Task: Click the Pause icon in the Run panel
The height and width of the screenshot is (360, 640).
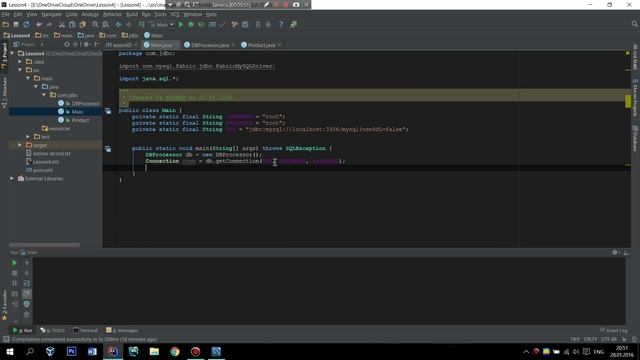Action: point(14,283)
